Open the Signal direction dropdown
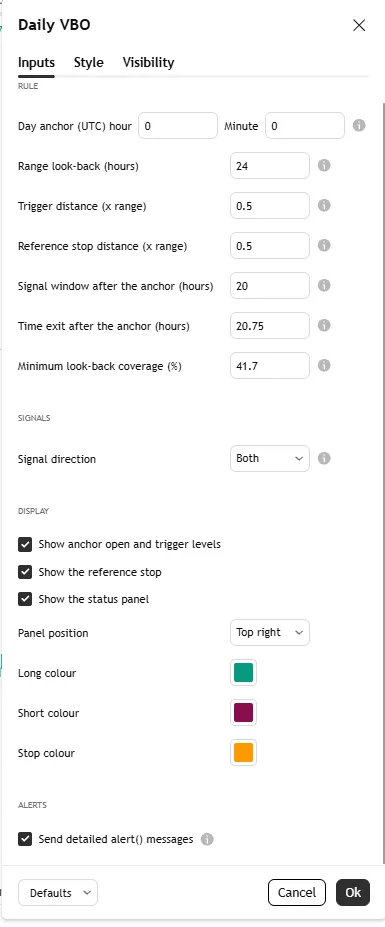 pos(270,458)
